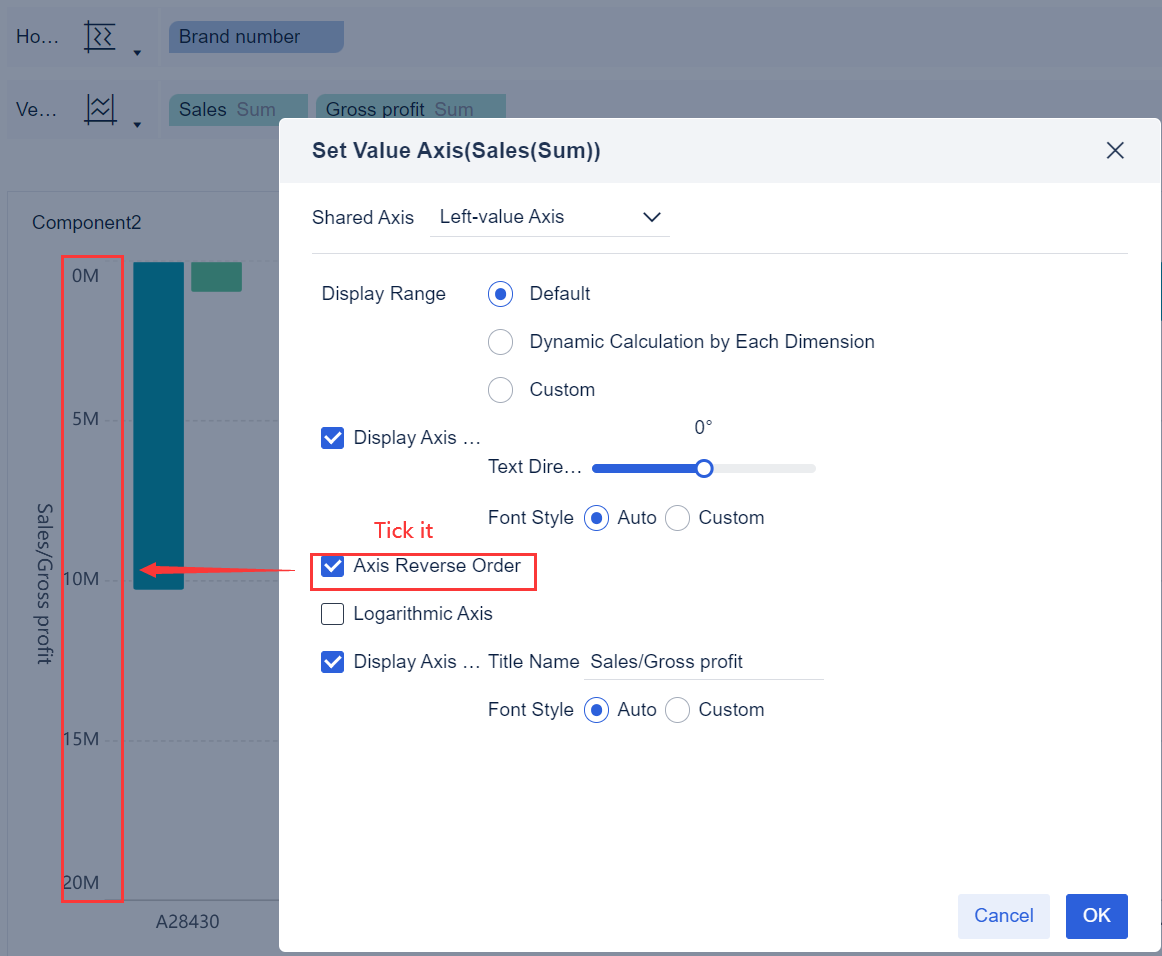The width and height of the screenshot is (1162, 956).
Task: Select the Default display range option
Action: click(x=500, y=293)
